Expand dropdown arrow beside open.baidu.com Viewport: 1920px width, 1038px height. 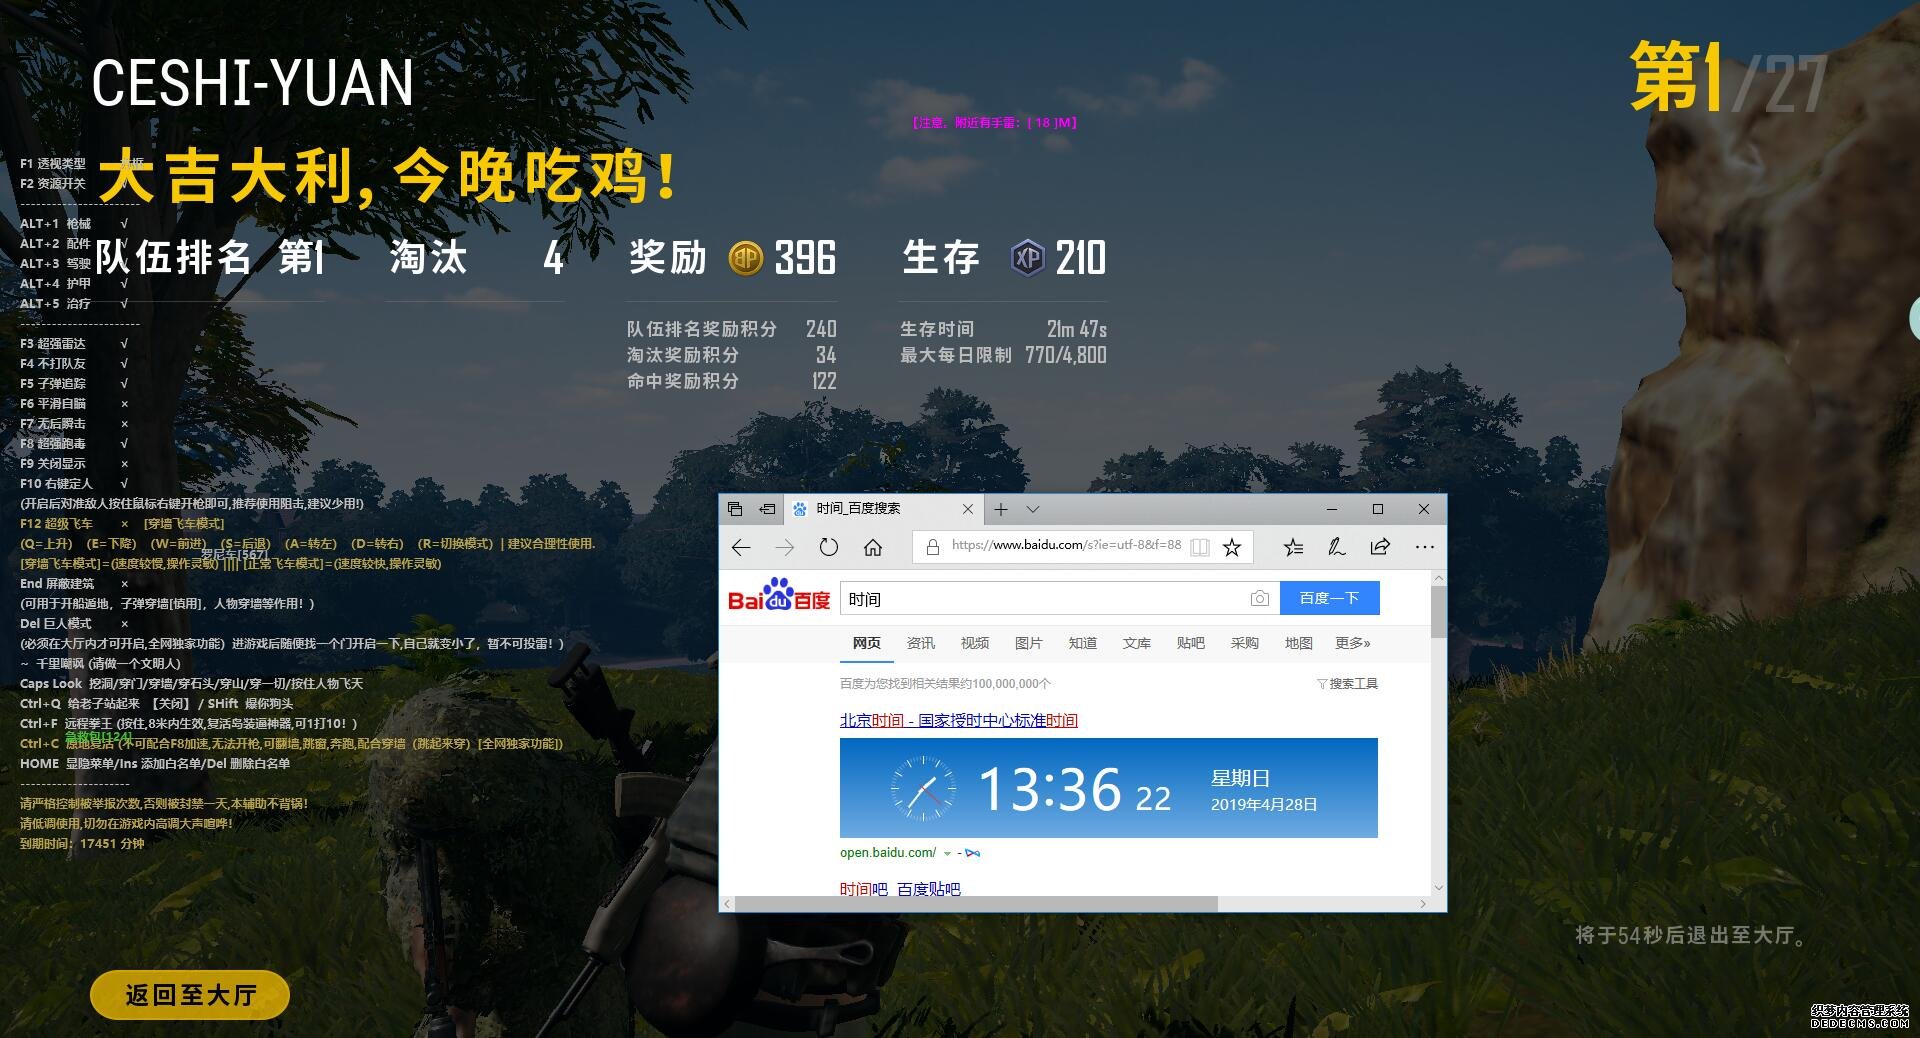pyautogui.click(x=947, y=854)
